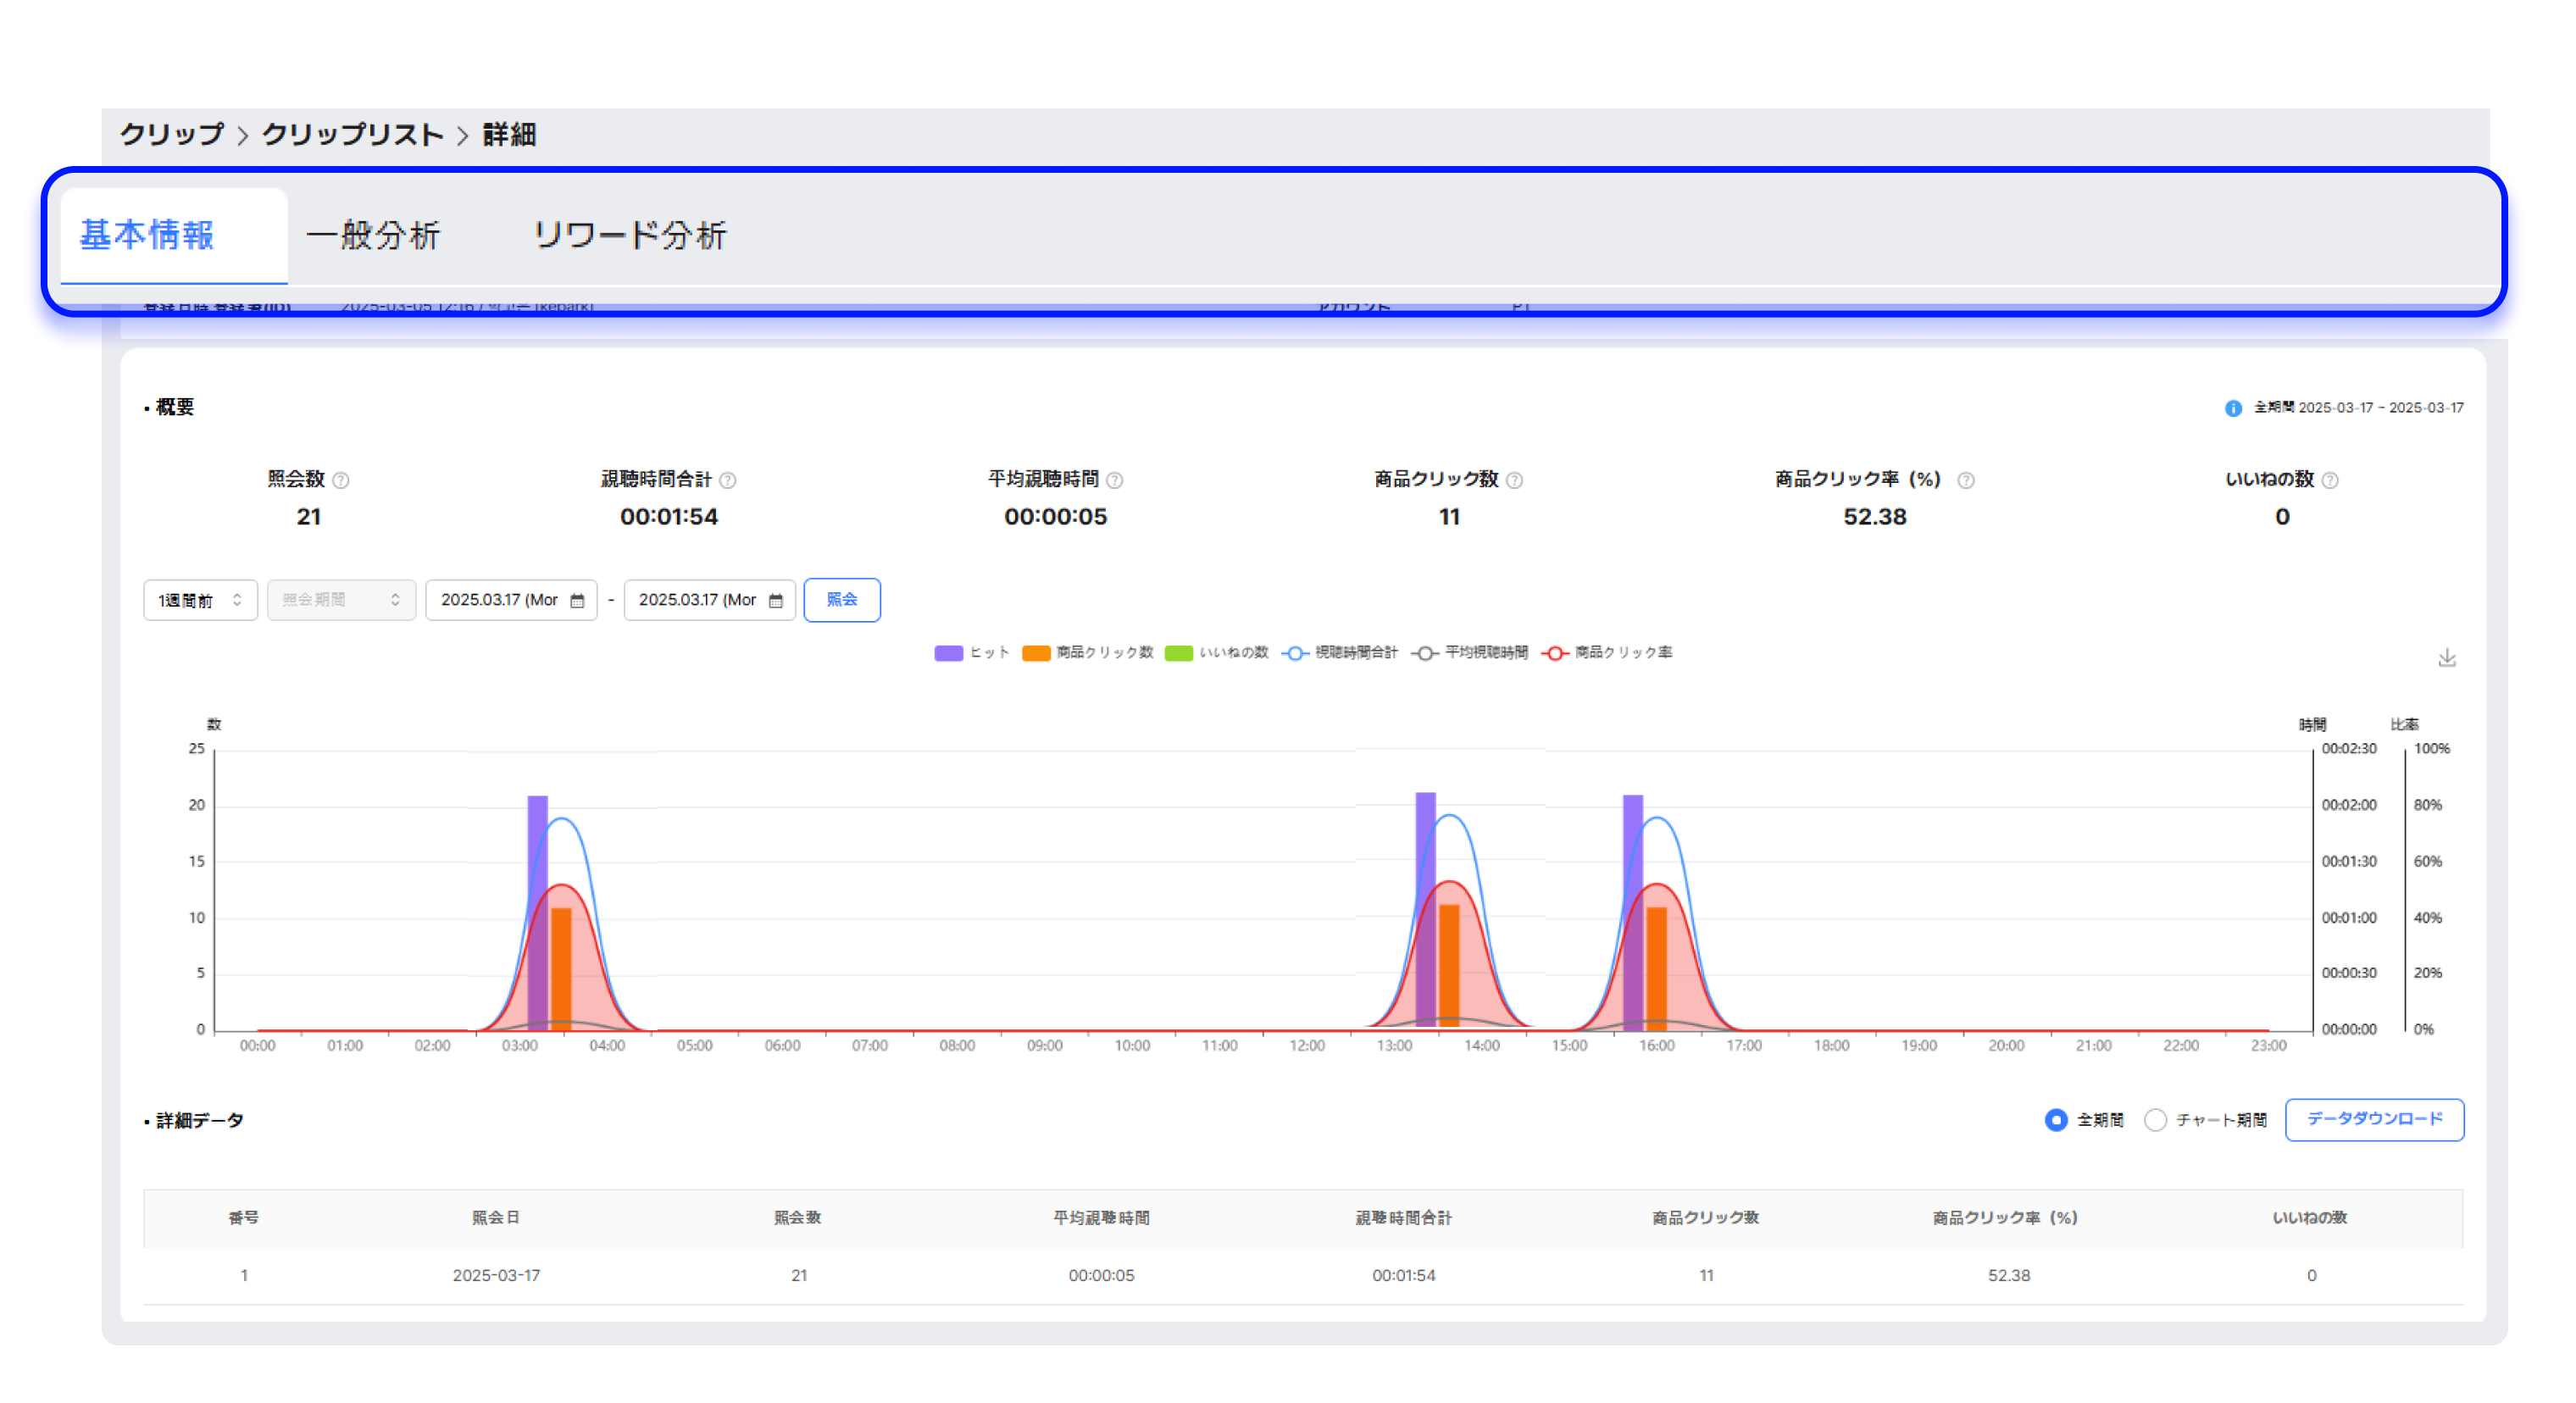
Task: Toggle the orange 商品クリック数 legend swatch
Action: click(x=1036, y=653)
